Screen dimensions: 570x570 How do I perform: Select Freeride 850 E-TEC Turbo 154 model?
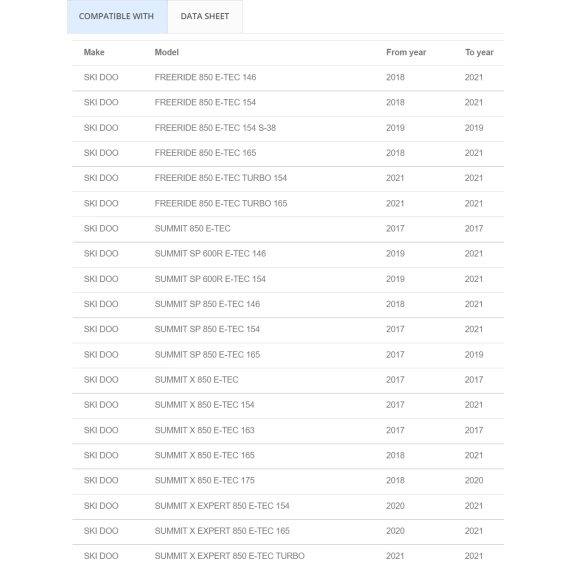[221, 178]
